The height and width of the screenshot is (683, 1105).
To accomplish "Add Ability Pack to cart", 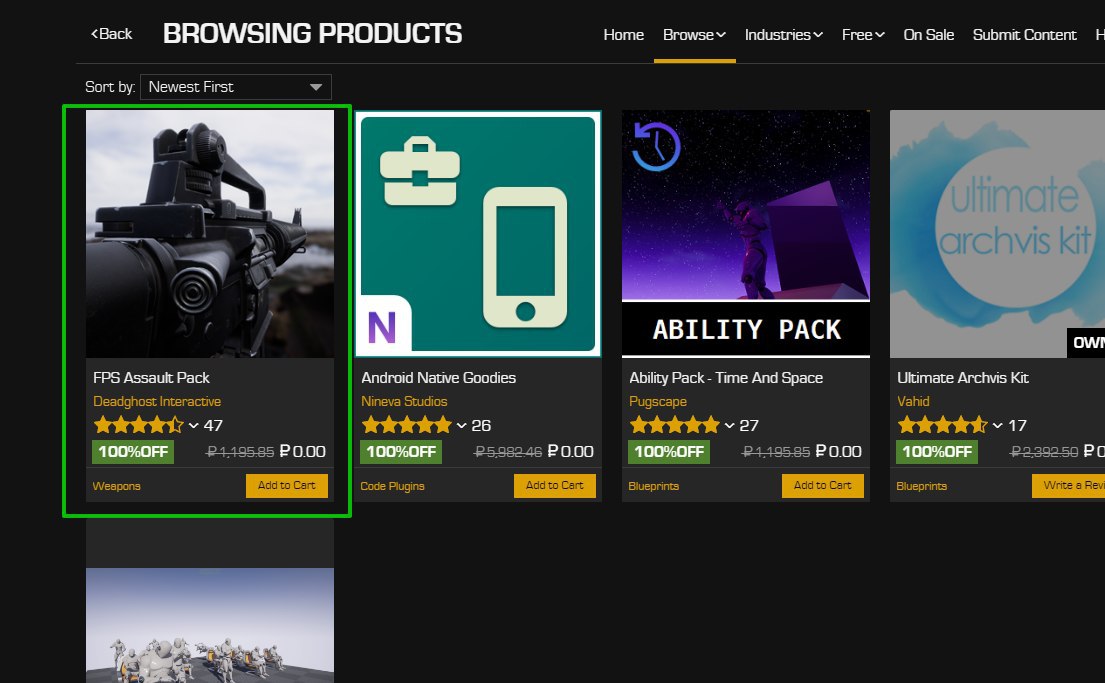I will tap(822, 486).
